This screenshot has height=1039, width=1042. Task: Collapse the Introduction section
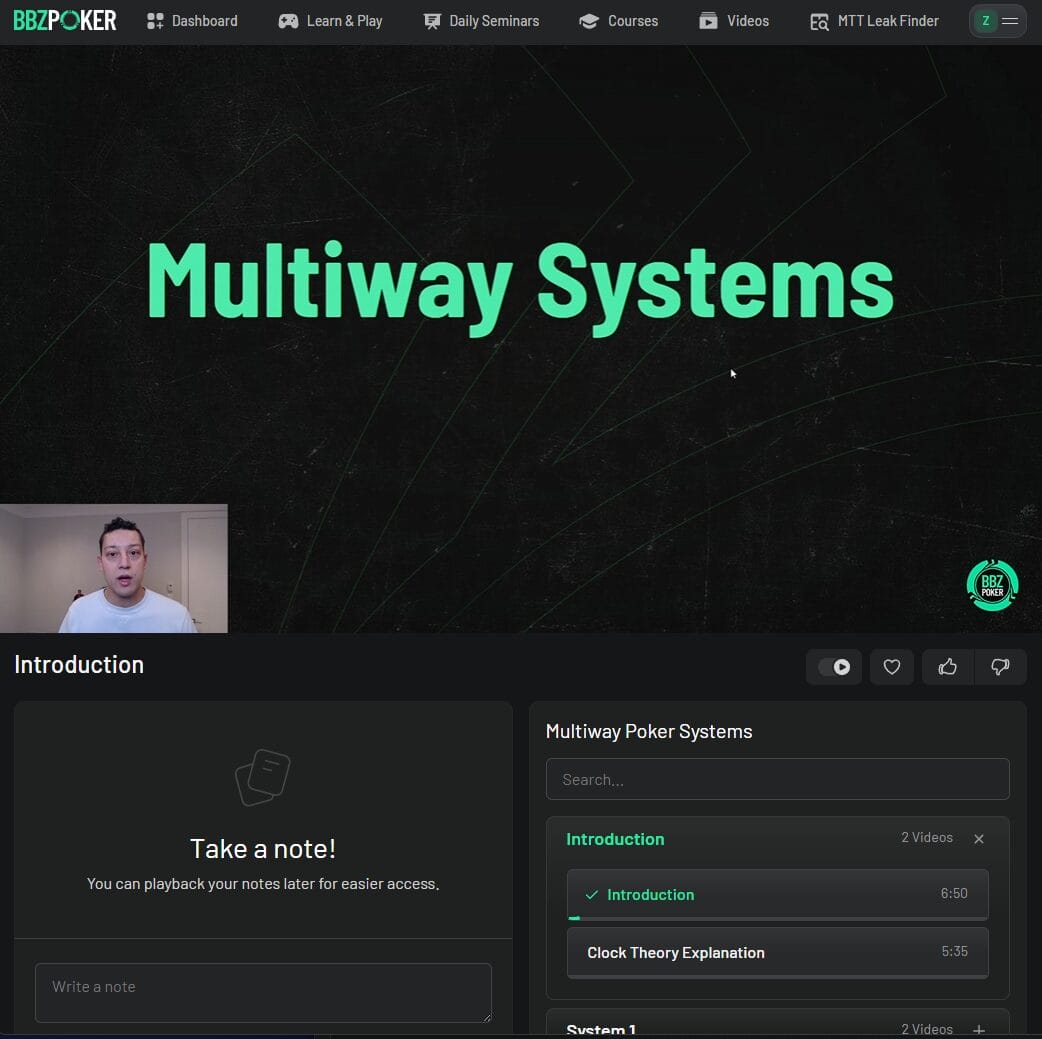[x=979, y=839]
